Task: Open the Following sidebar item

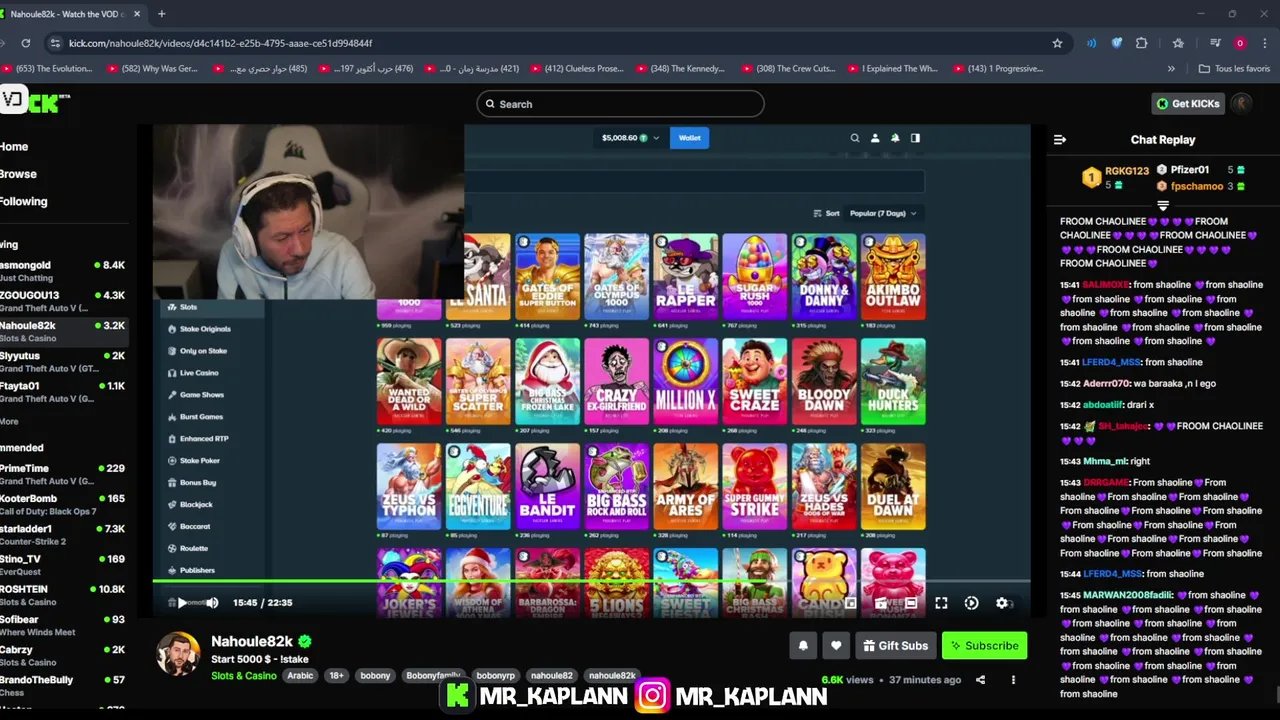Action: (24, 201)
